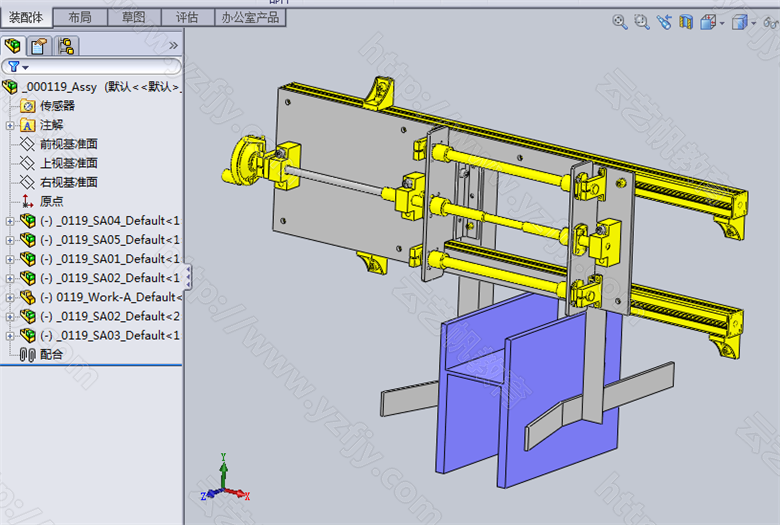
Task: Click the Zoom to Area icon
Action: (x=642, y=22)
